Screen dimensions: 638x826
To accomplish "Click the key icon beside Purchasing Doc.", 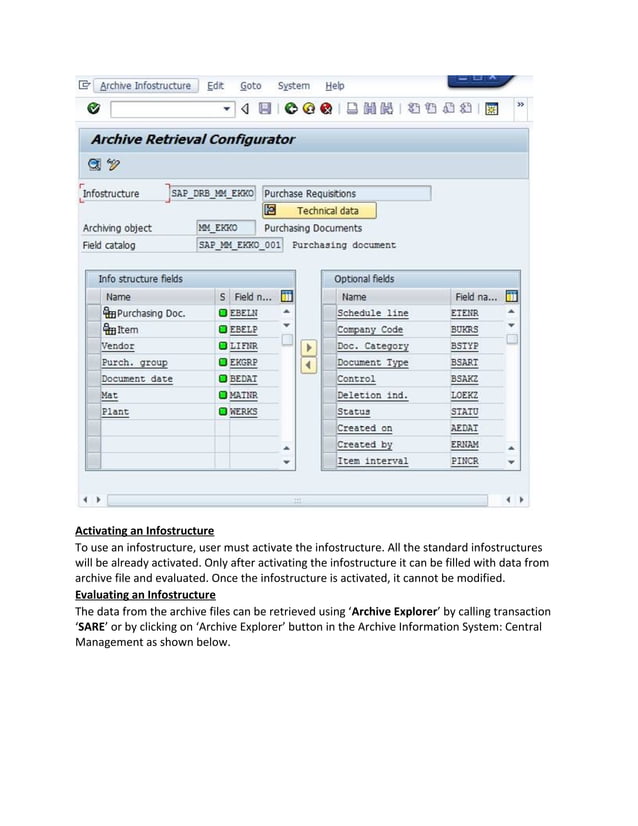I will [x=109, y=313].
